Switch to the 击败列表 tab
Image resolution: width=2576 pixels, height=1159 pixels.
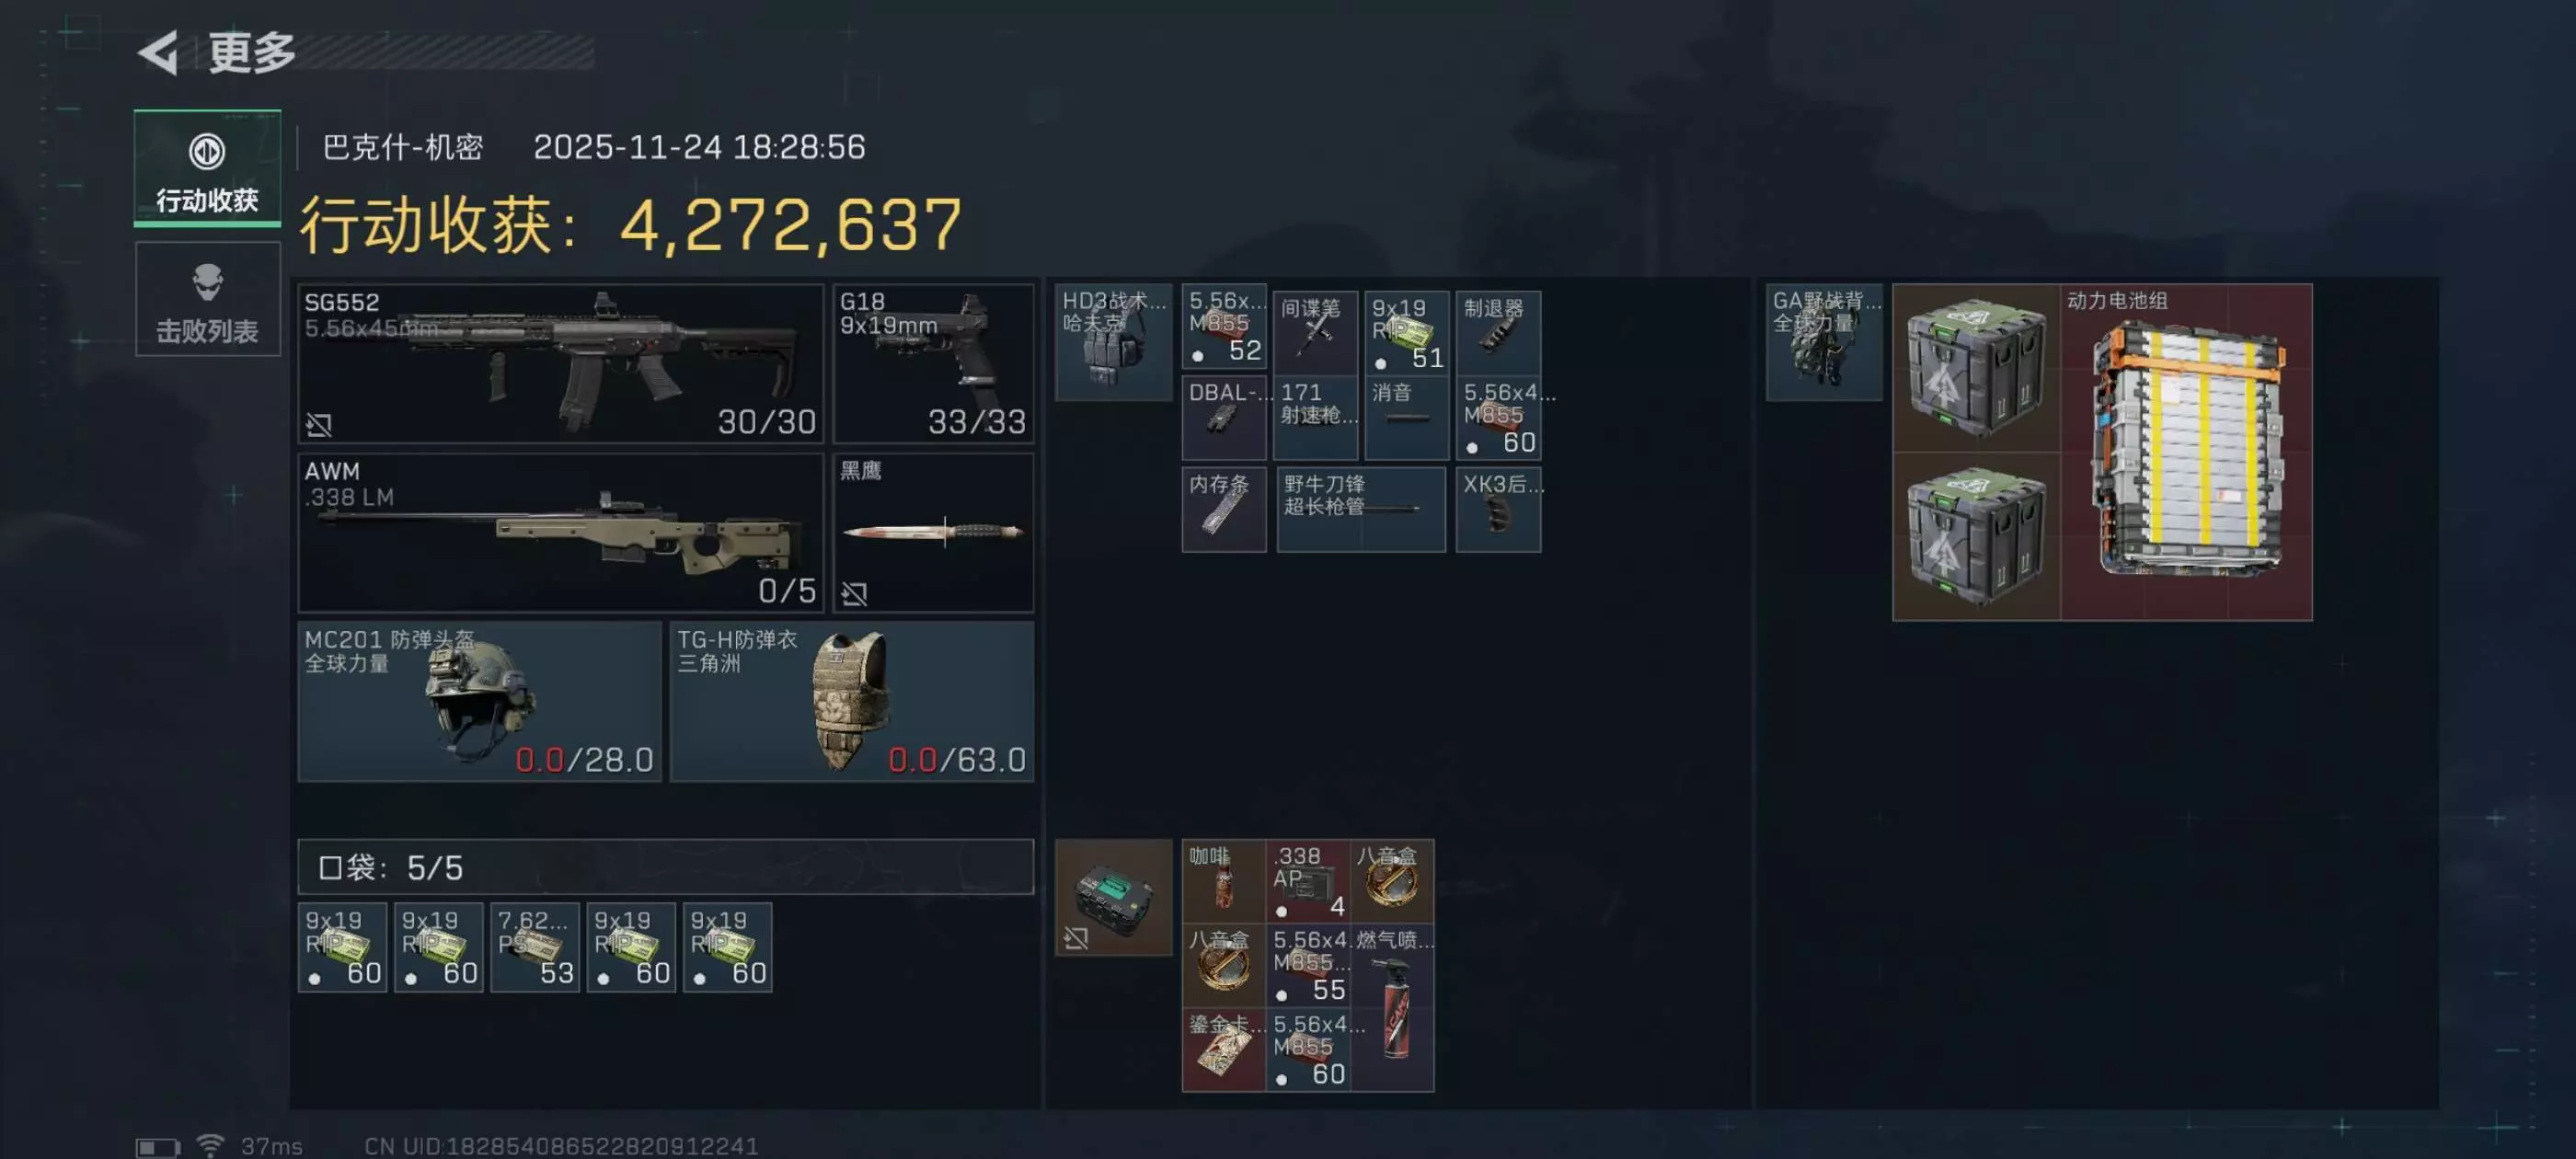coord(207,299)
